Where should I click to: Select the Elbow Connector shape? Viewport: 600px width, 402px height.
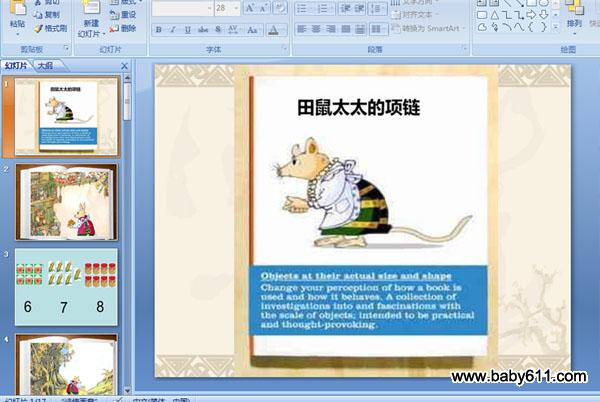pyautogui.click(x=507, y=15)
